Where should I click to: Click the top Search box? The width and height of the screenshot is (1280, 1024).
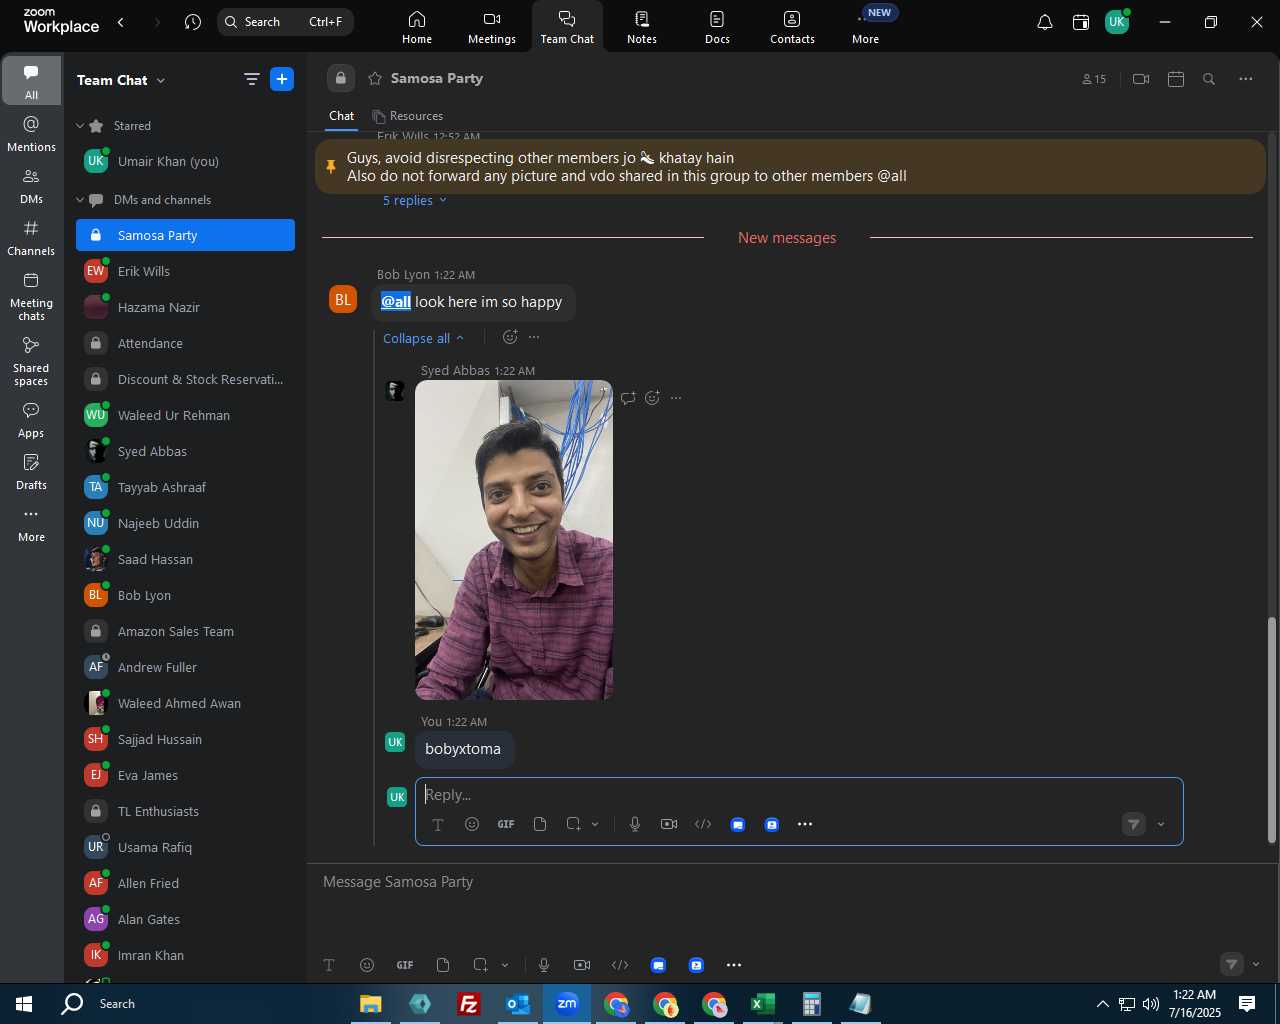285,22
